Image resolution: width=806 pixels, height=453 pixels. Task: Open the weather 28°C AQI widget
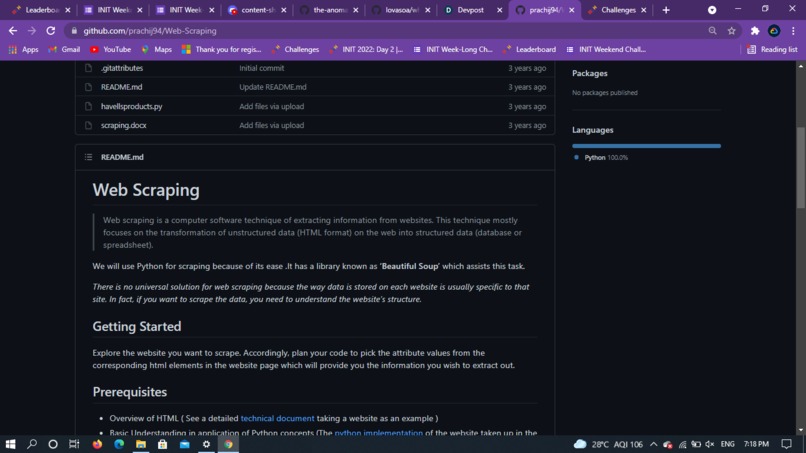coord(608,444)
